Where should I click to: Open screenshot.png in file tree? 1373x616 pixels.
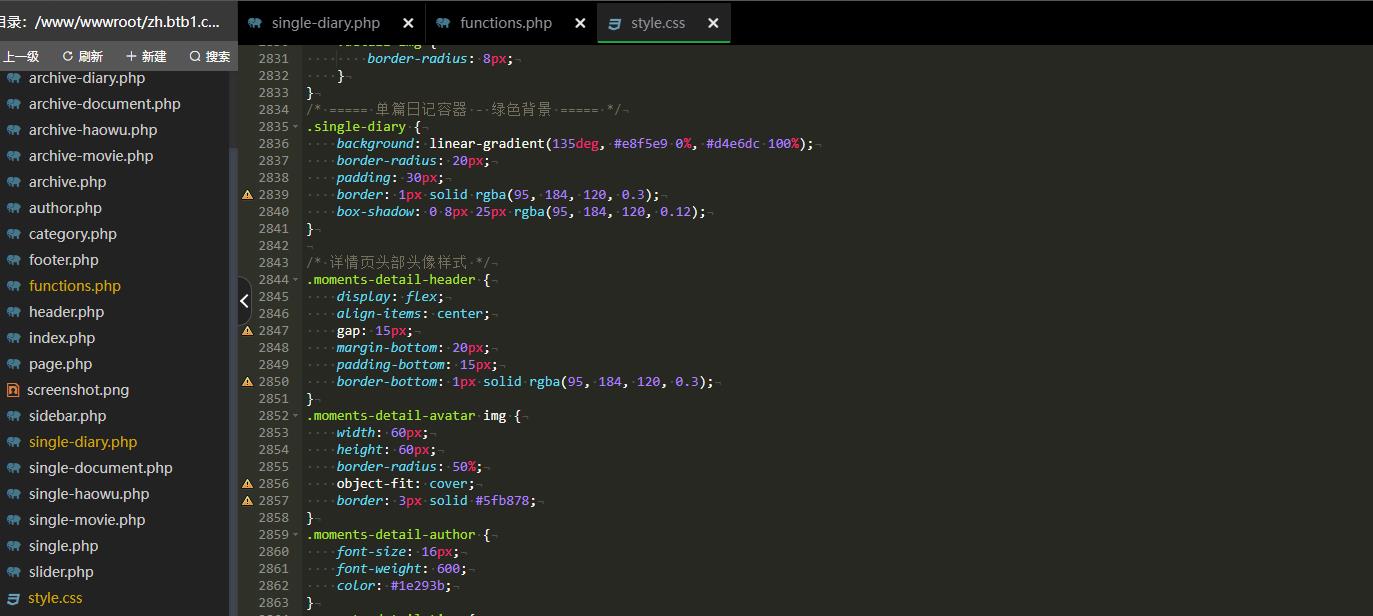point(77,390)
